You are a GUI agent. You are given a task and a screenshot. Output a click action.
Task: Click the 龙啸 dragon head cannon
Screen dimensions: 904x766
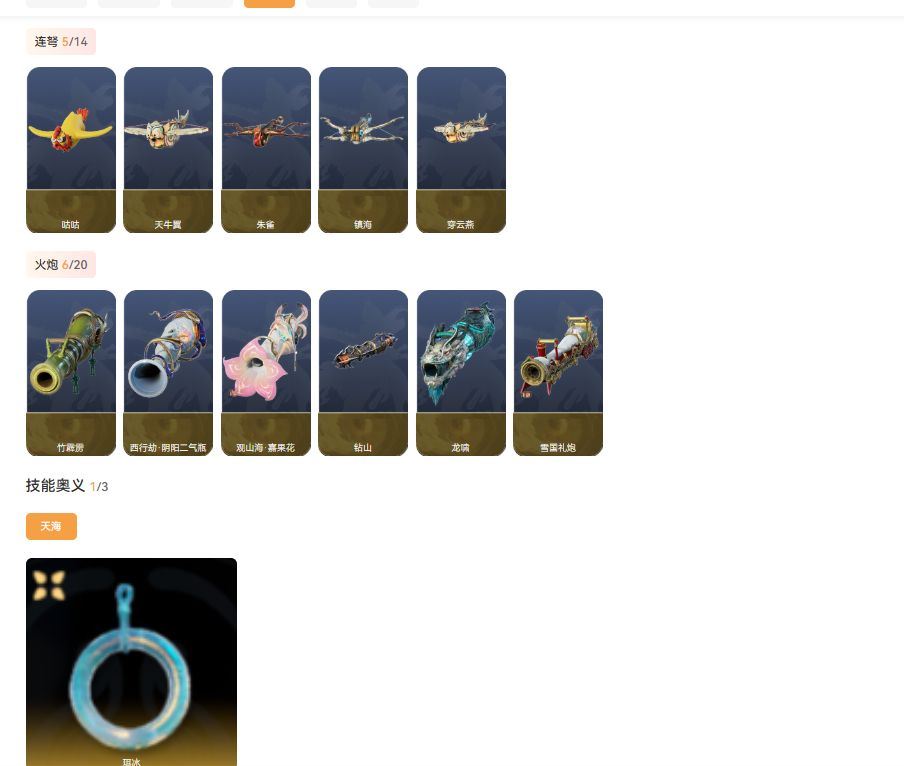(x=461, y=373)
